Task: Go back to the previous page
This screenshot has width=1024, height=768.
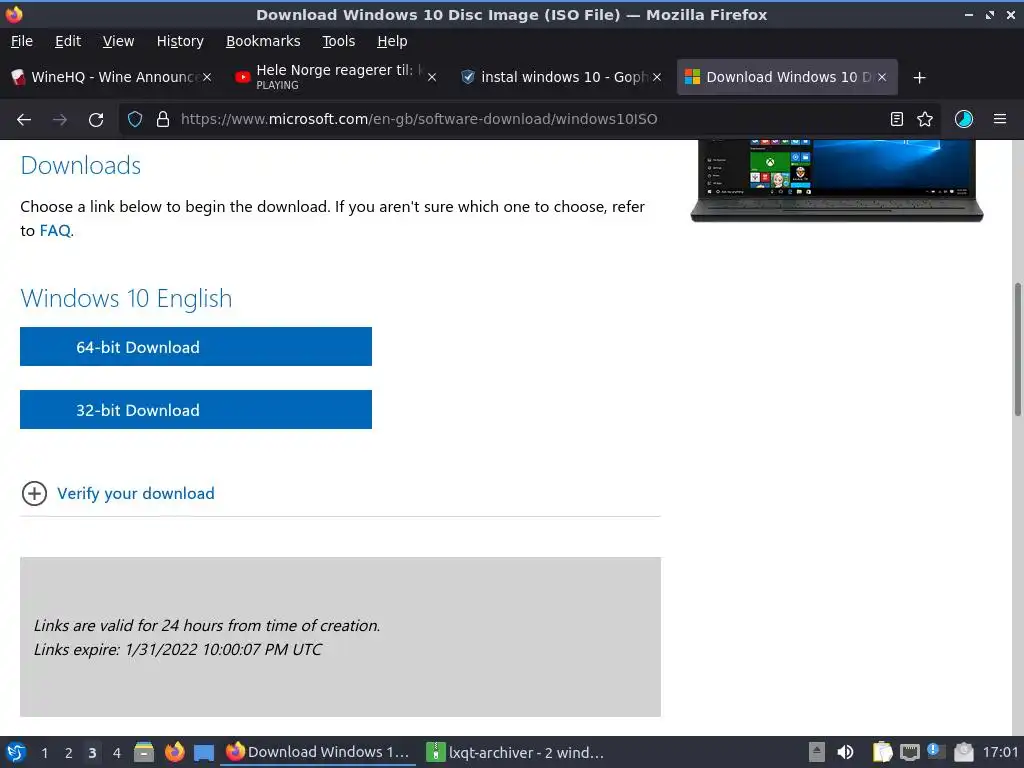Action: 24,119
